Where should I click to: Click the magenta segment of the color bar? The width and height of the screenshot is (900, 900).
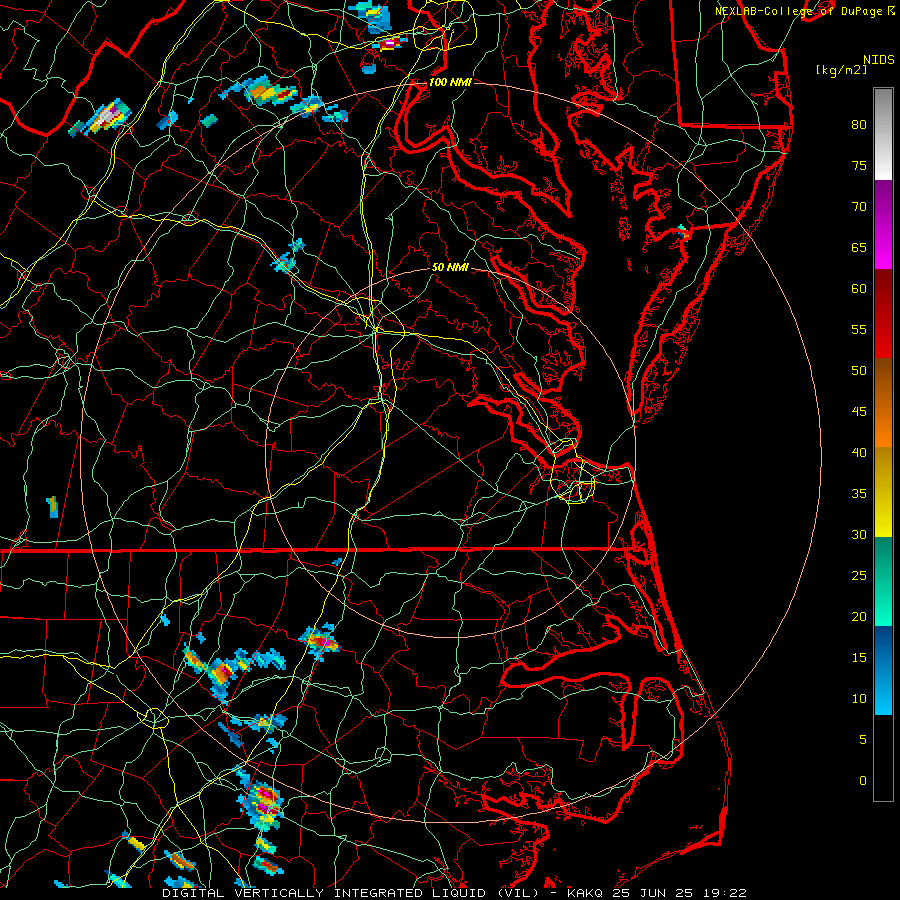[x=883, y=225]
